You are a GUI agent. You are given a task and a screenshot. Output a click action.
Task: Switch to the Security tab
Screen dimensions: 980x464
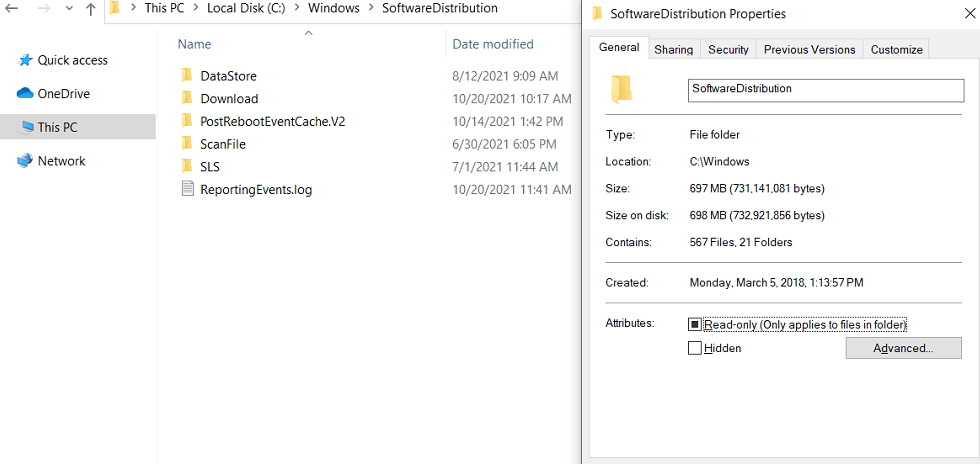[x=728, y=49]
